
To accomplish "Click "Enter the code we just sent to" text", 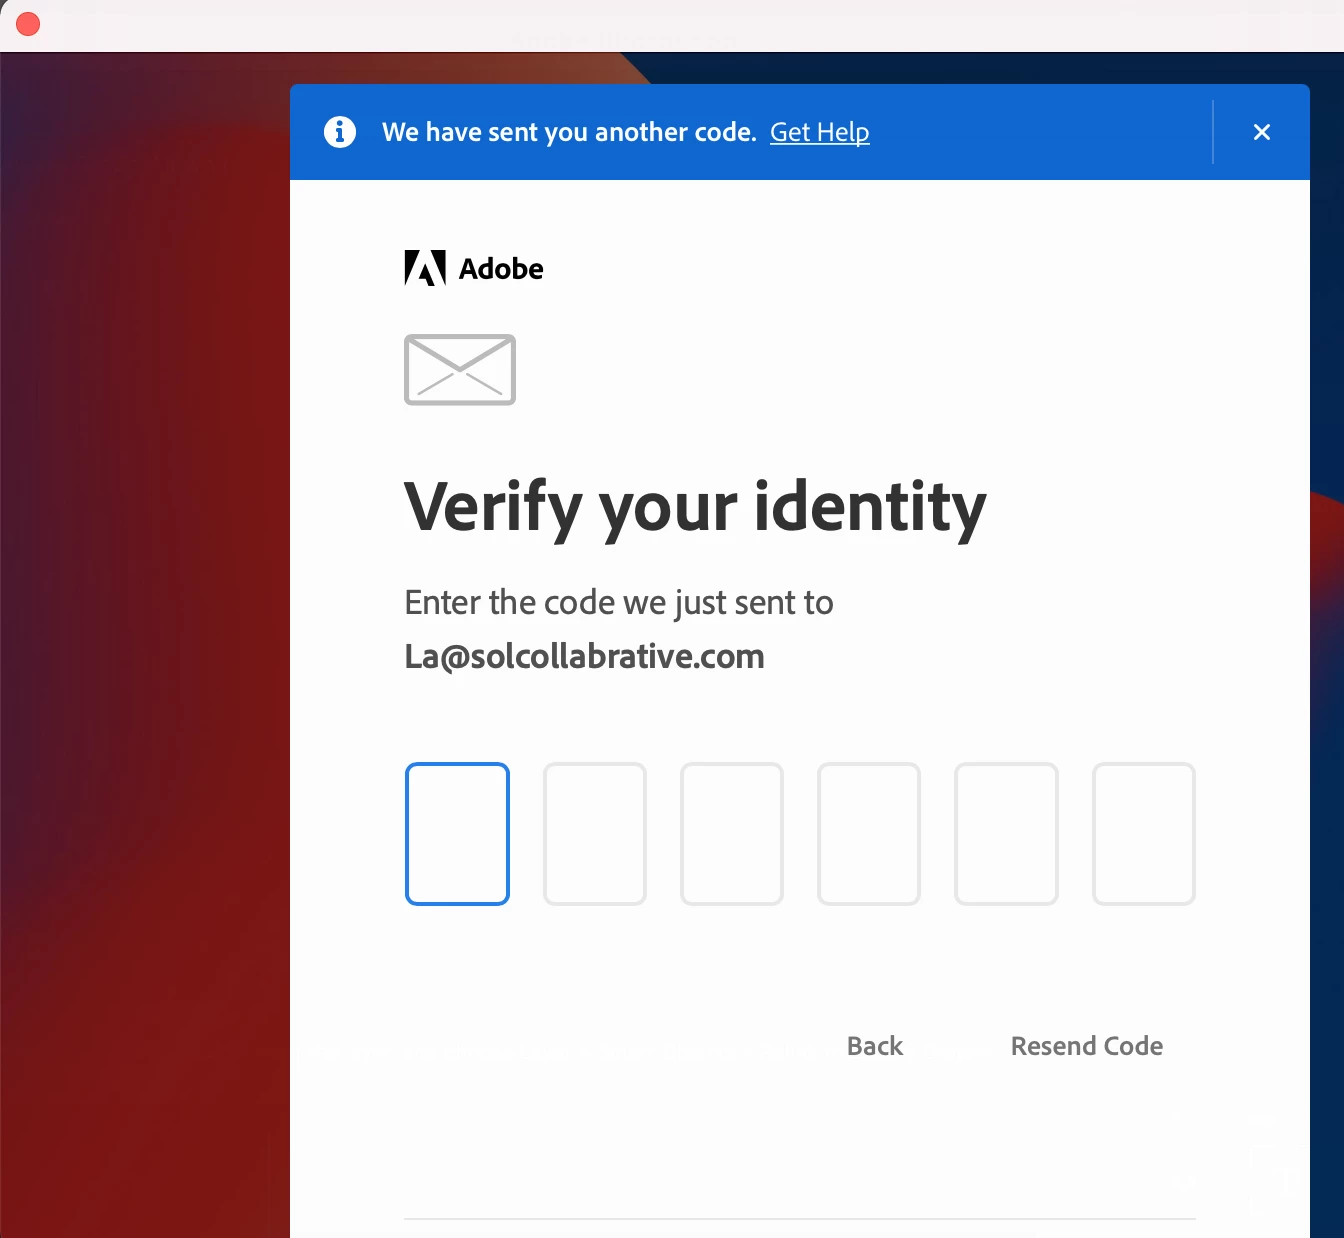I will pos(619,603).
